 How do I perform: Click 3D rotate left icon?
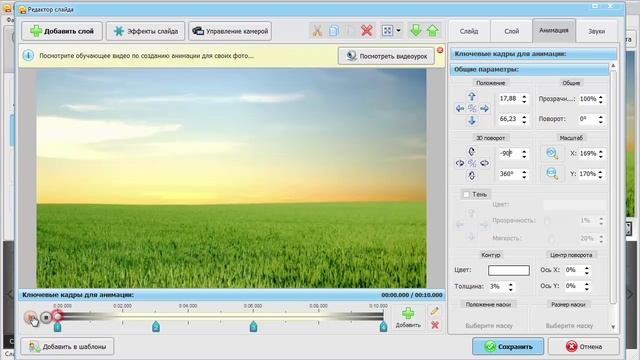coord(460,164)
